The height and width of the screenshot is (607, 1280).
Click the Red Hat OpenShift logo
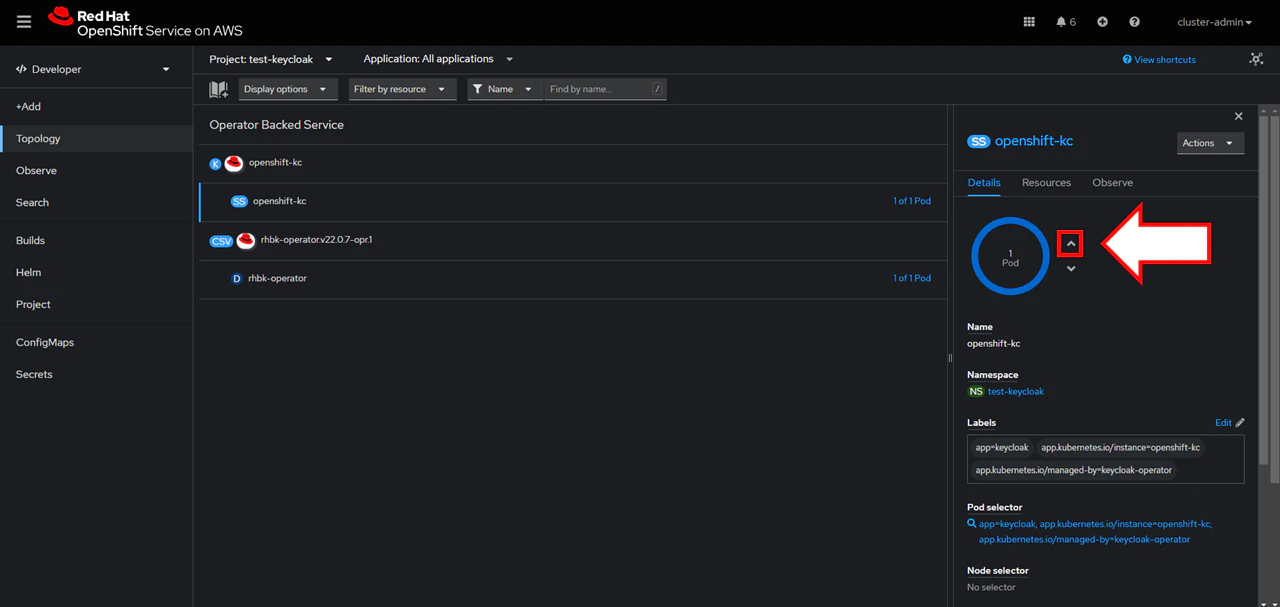(145, 22)
